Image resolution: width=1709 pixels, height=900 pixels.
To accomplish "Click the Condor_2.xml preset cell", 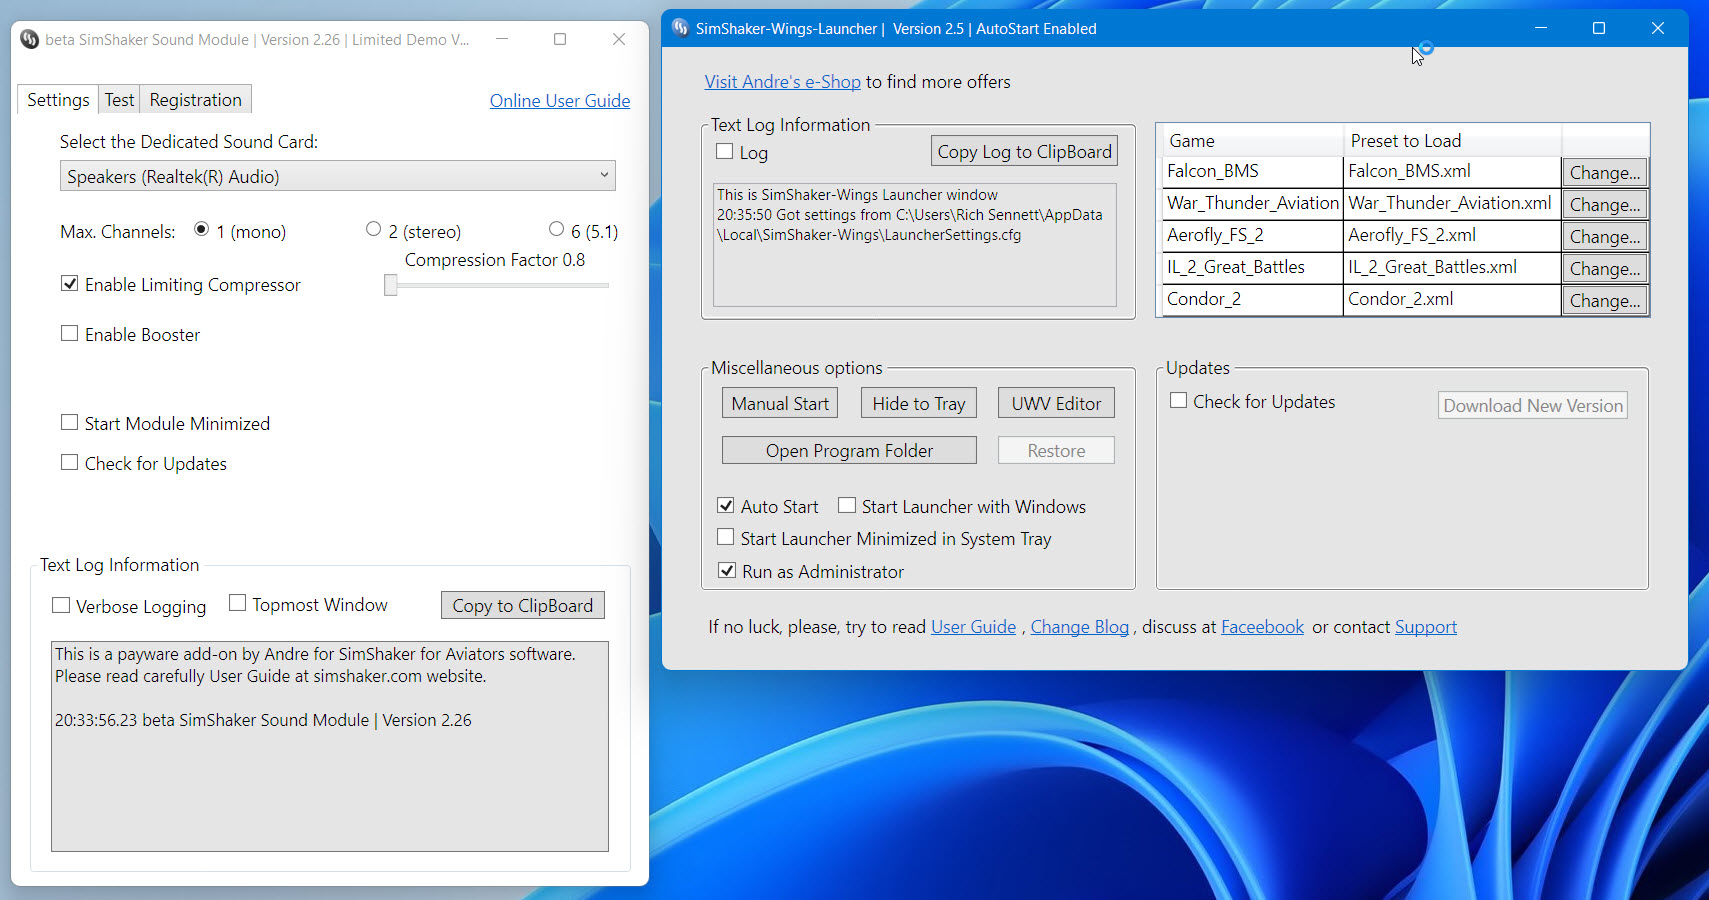I will pyautogui.click(x=1452, y=300).
